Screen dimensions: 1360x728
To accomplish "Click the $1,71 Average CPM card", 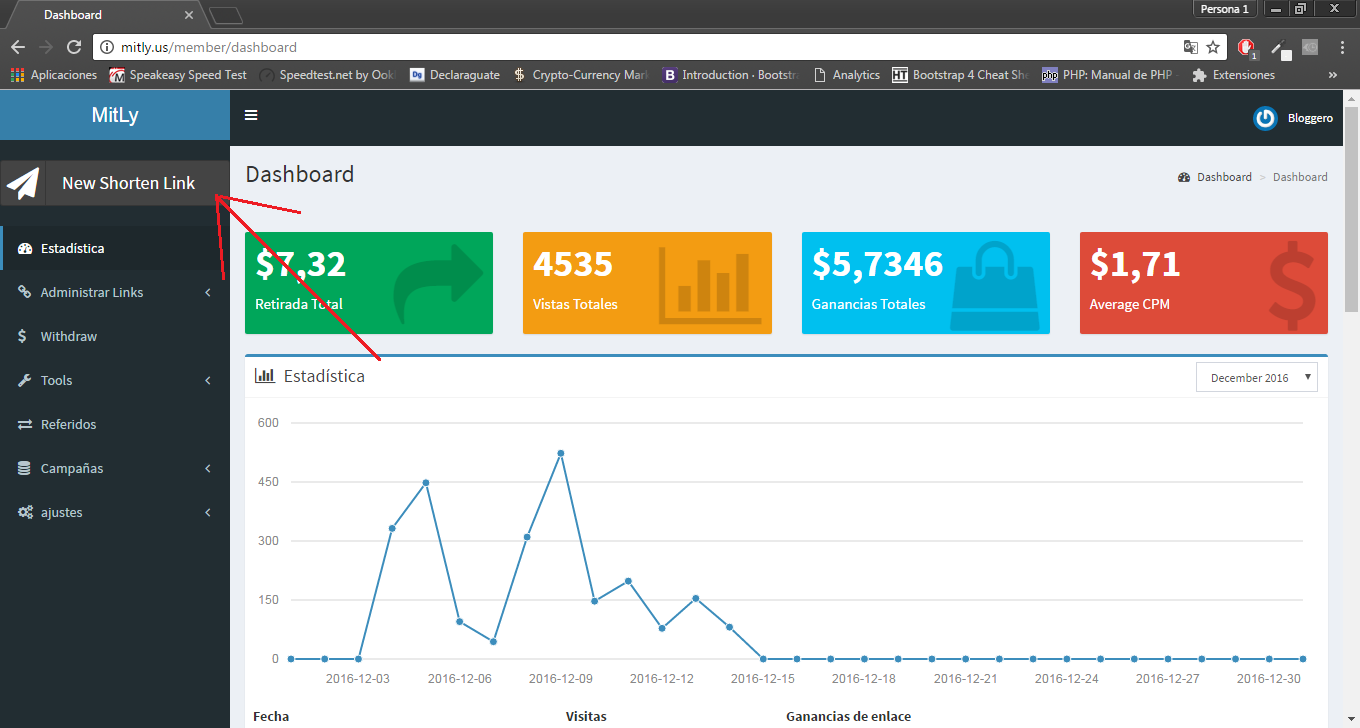I will click(x=1204, y=283).
